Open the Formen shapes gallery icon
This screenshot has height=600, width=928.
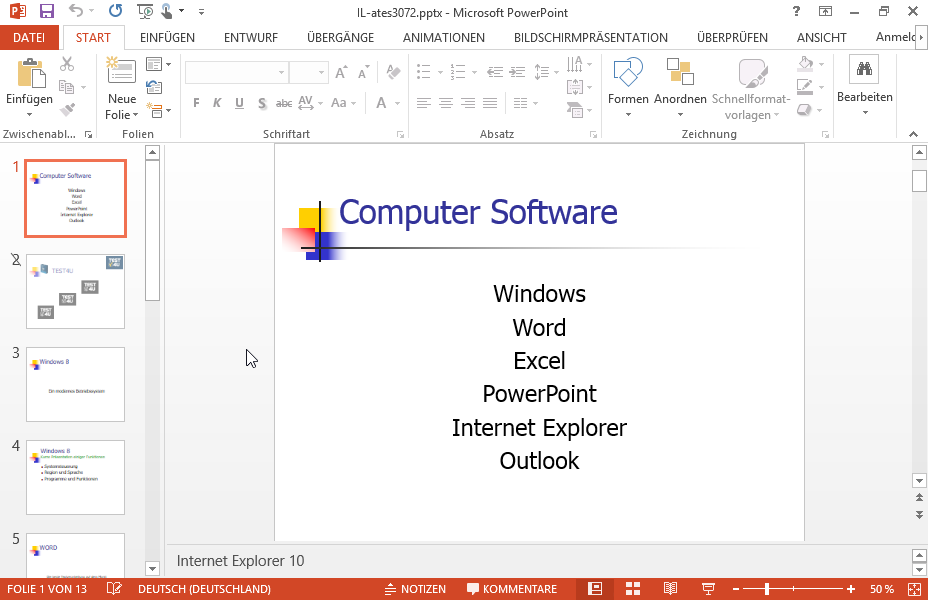(x=628, y=72)
